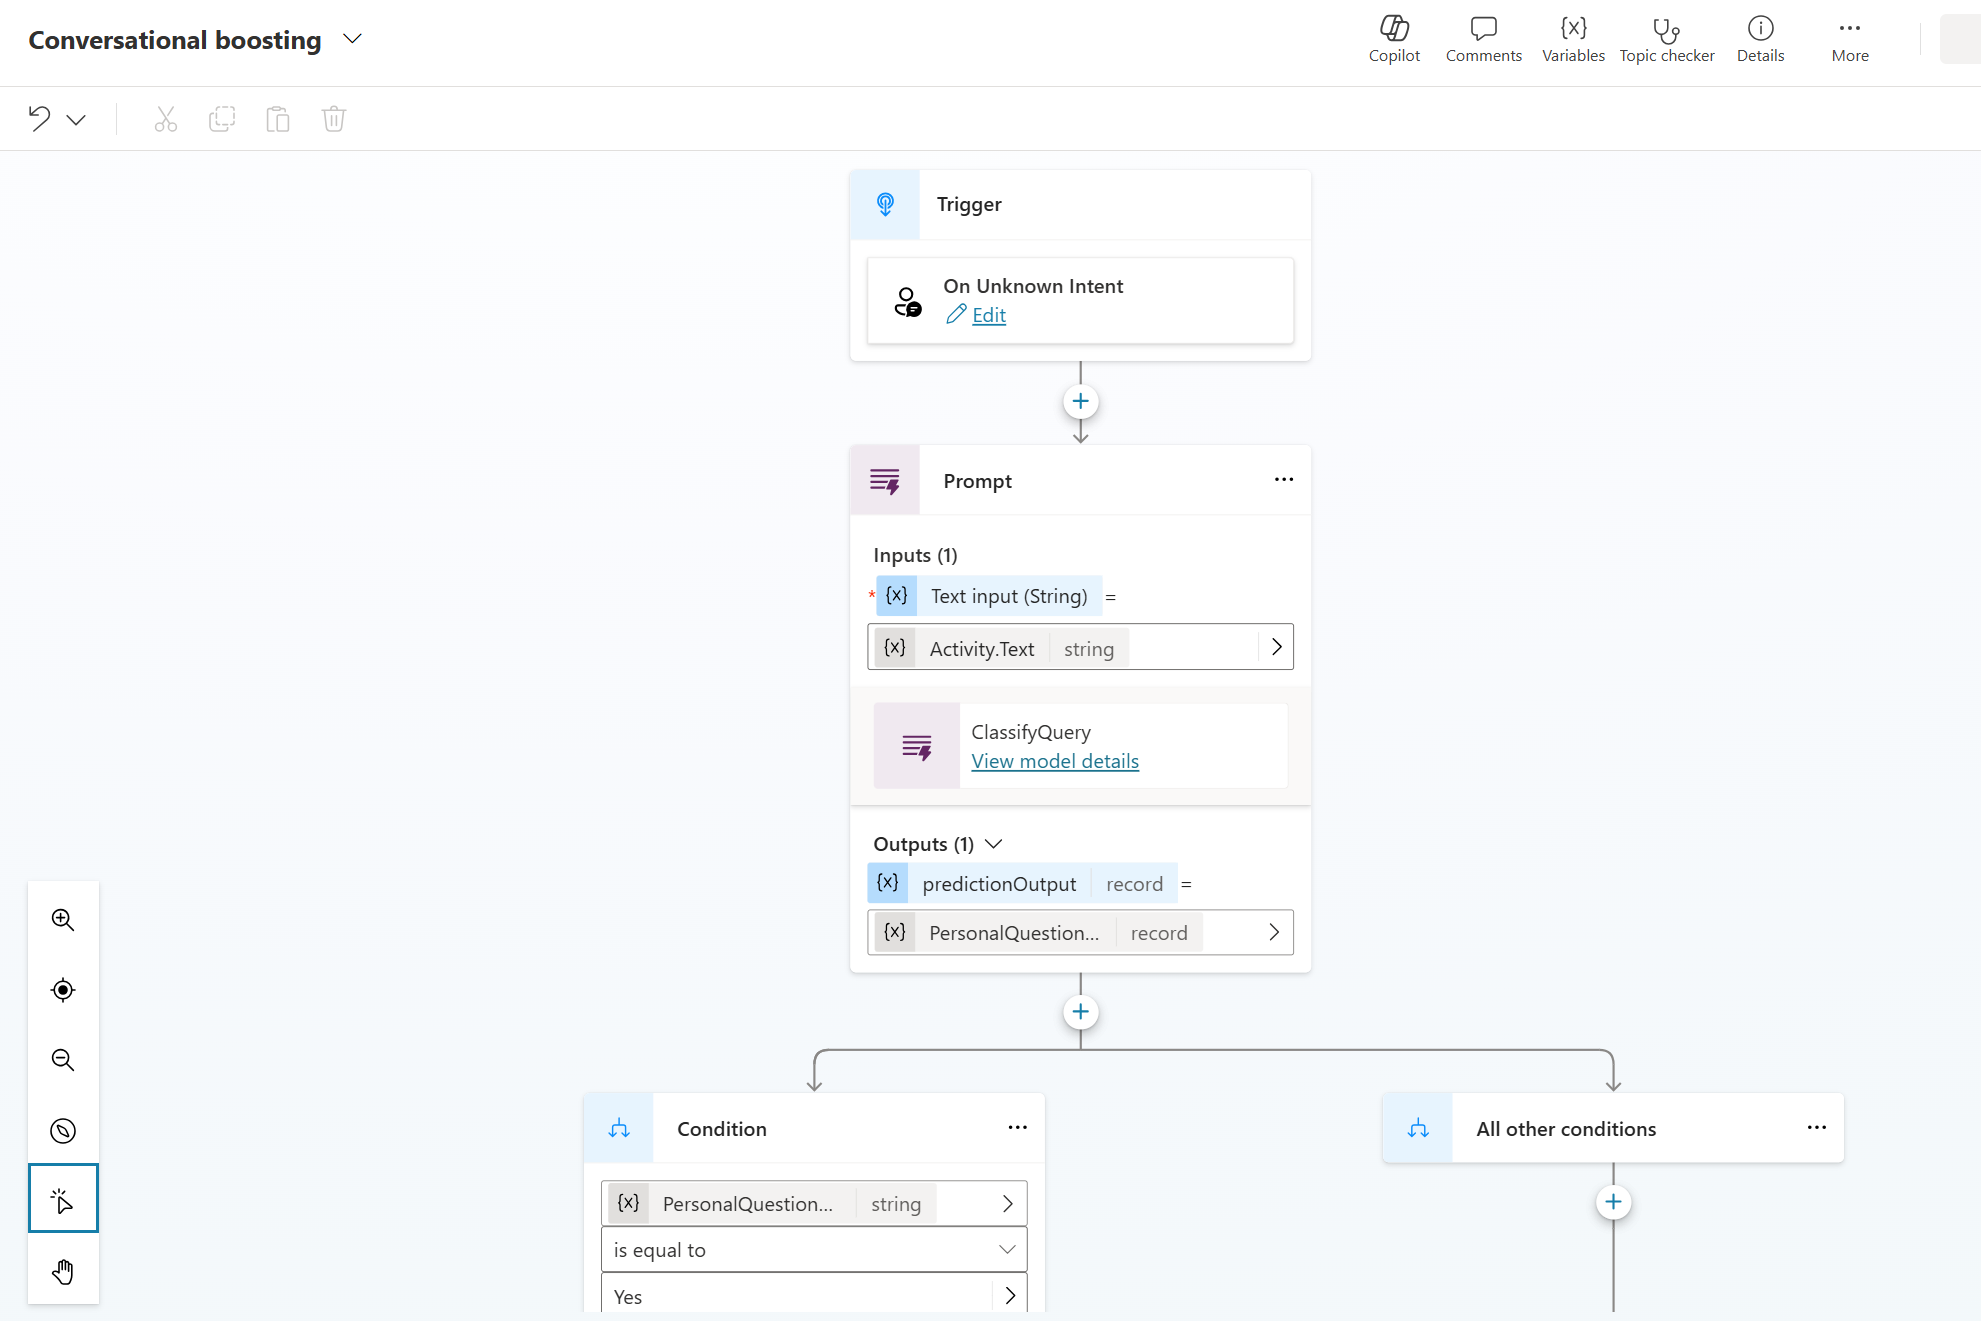This screenshot has width=1981, height=1321.
Task: Click the Copy icon in toolbar
Action: [x=222, y=119]
